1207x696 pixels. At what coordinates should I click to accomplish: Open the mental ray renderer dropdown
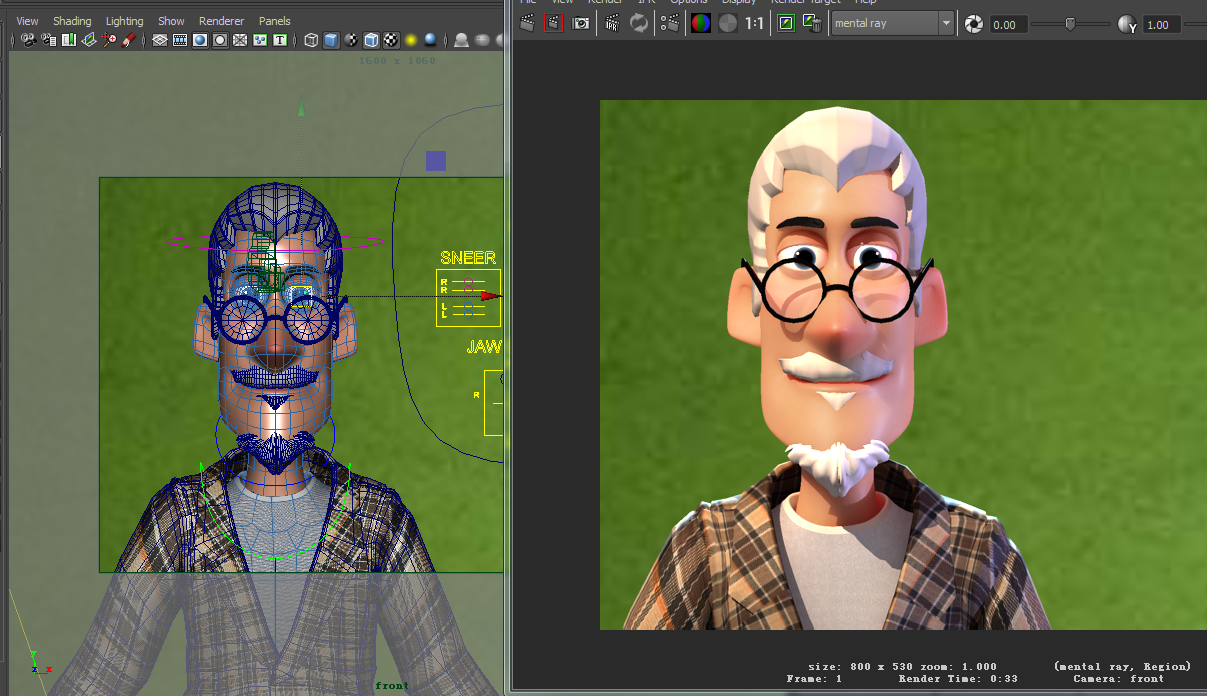pyautogui.click(x=892, y=23)
